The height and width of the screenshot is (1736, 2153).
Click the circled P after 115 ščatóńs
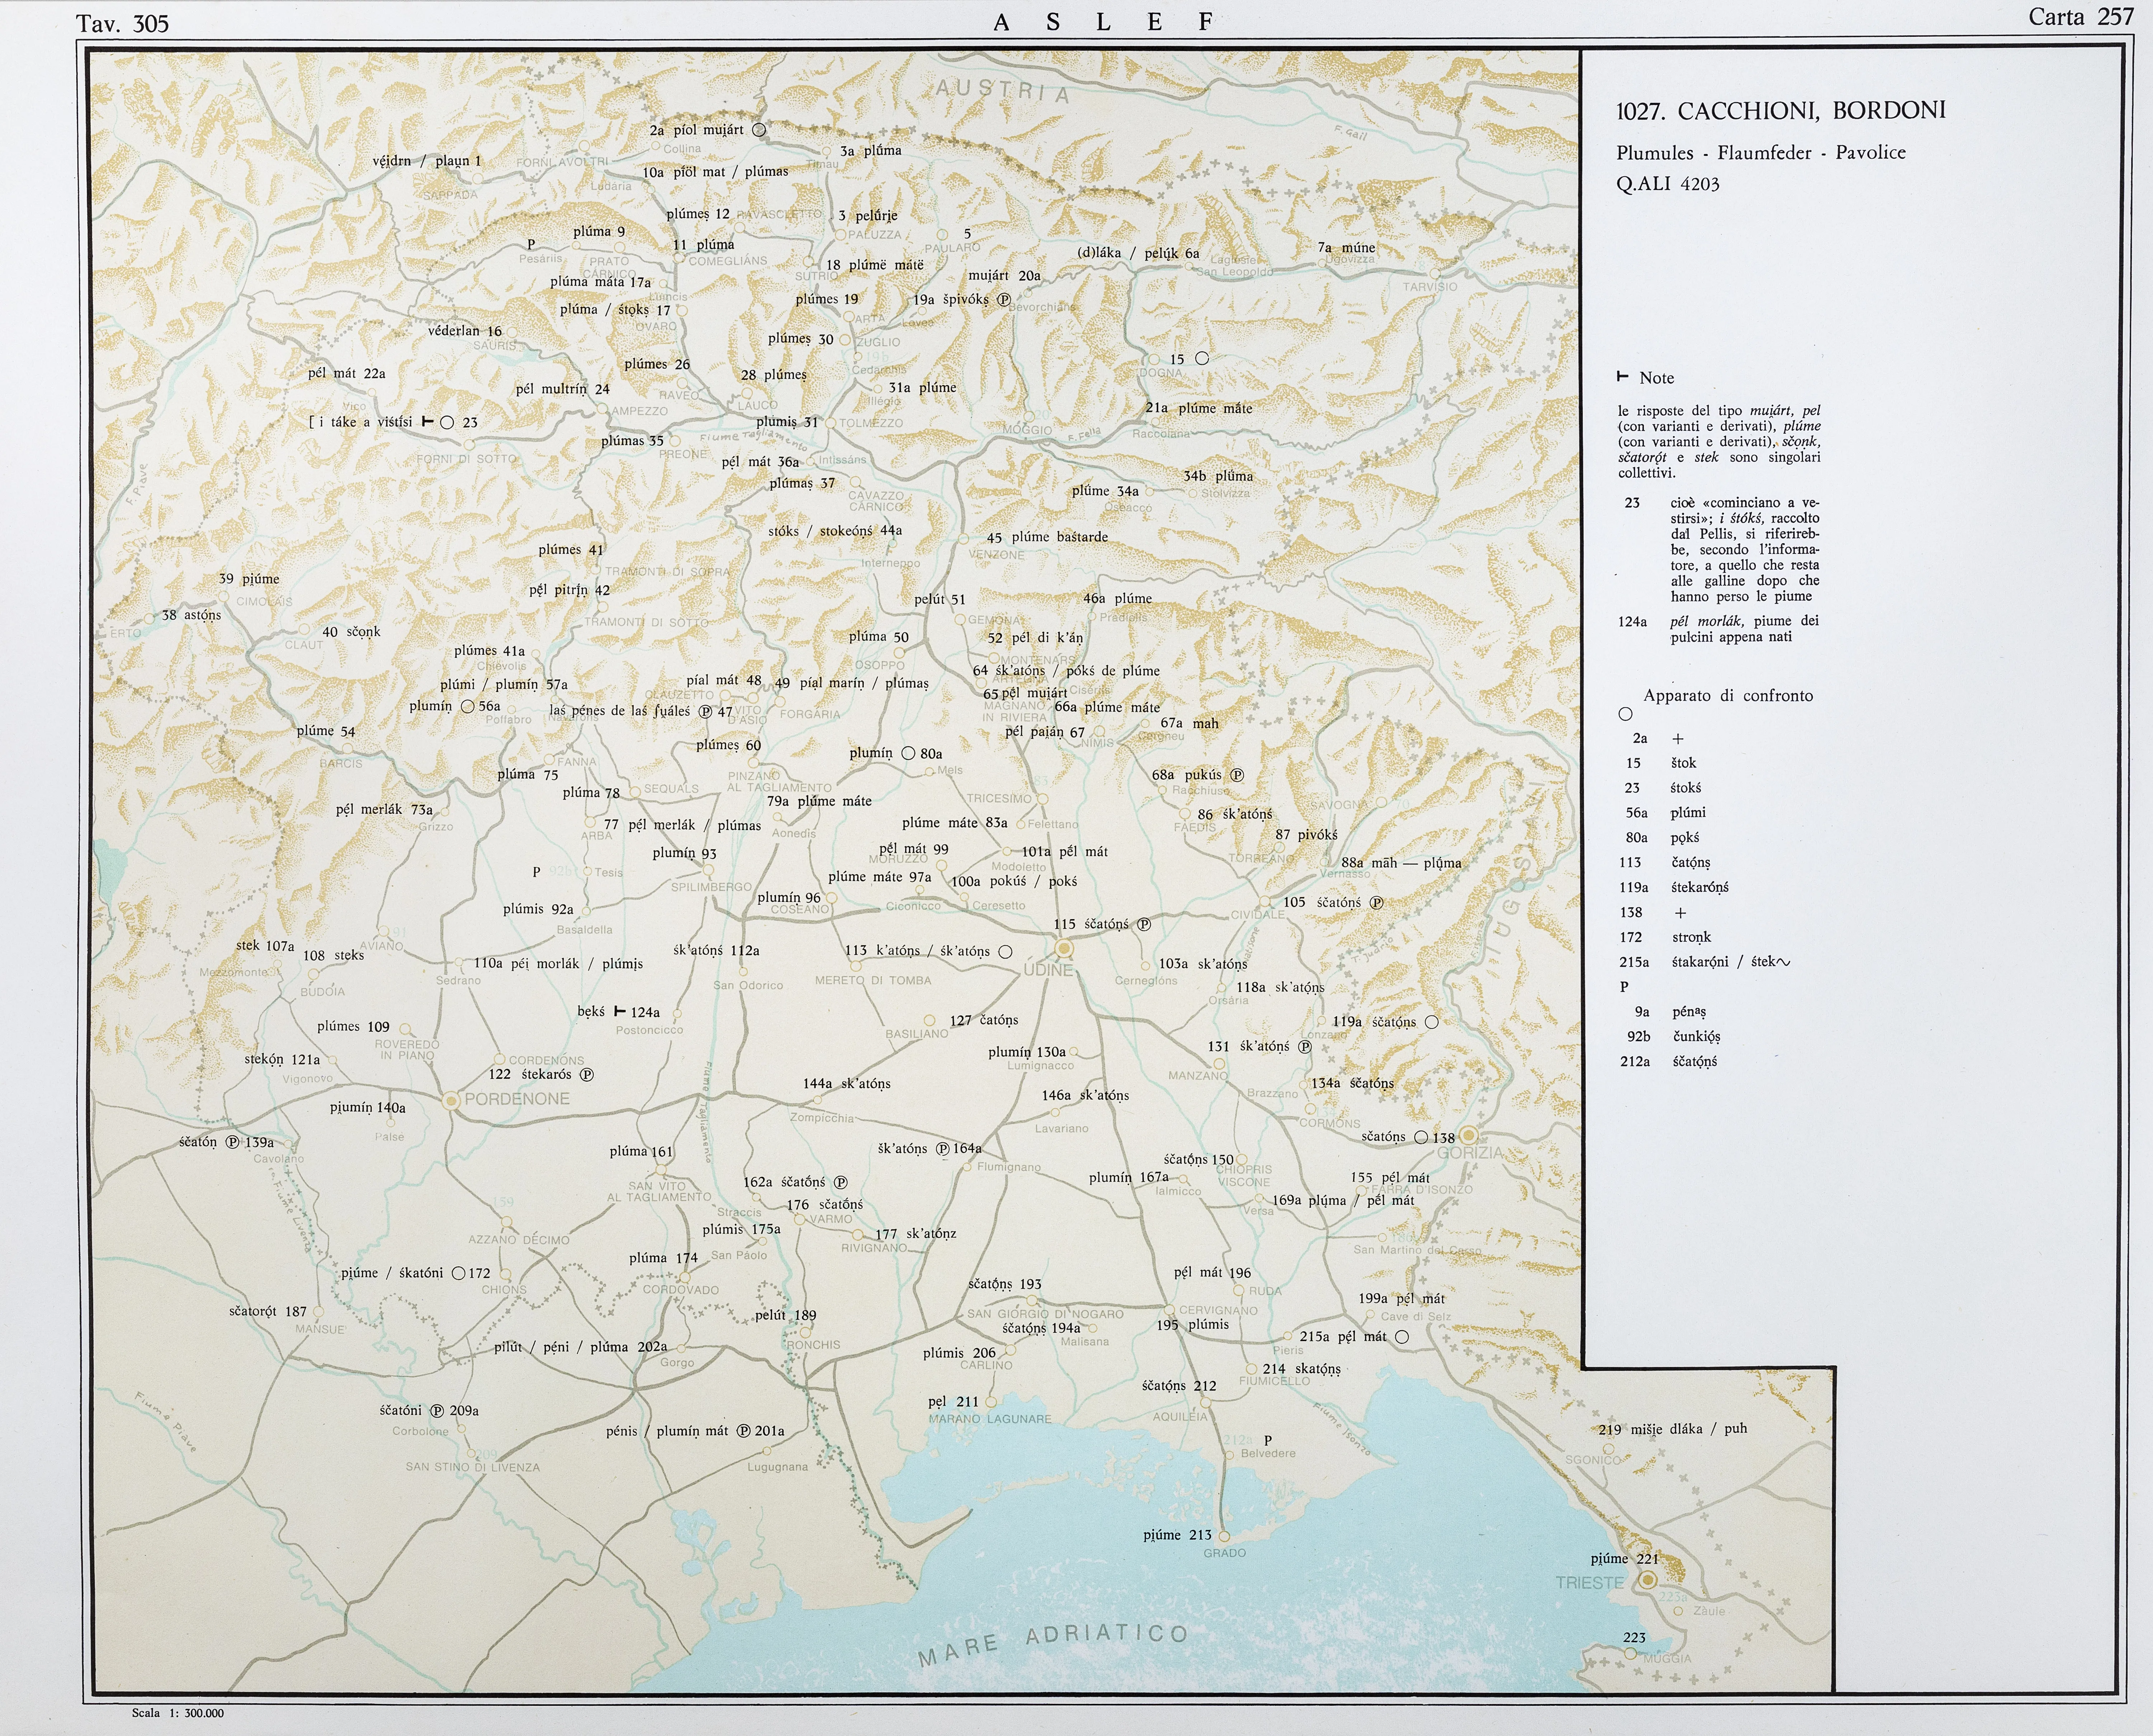[x=1144, y=924]
